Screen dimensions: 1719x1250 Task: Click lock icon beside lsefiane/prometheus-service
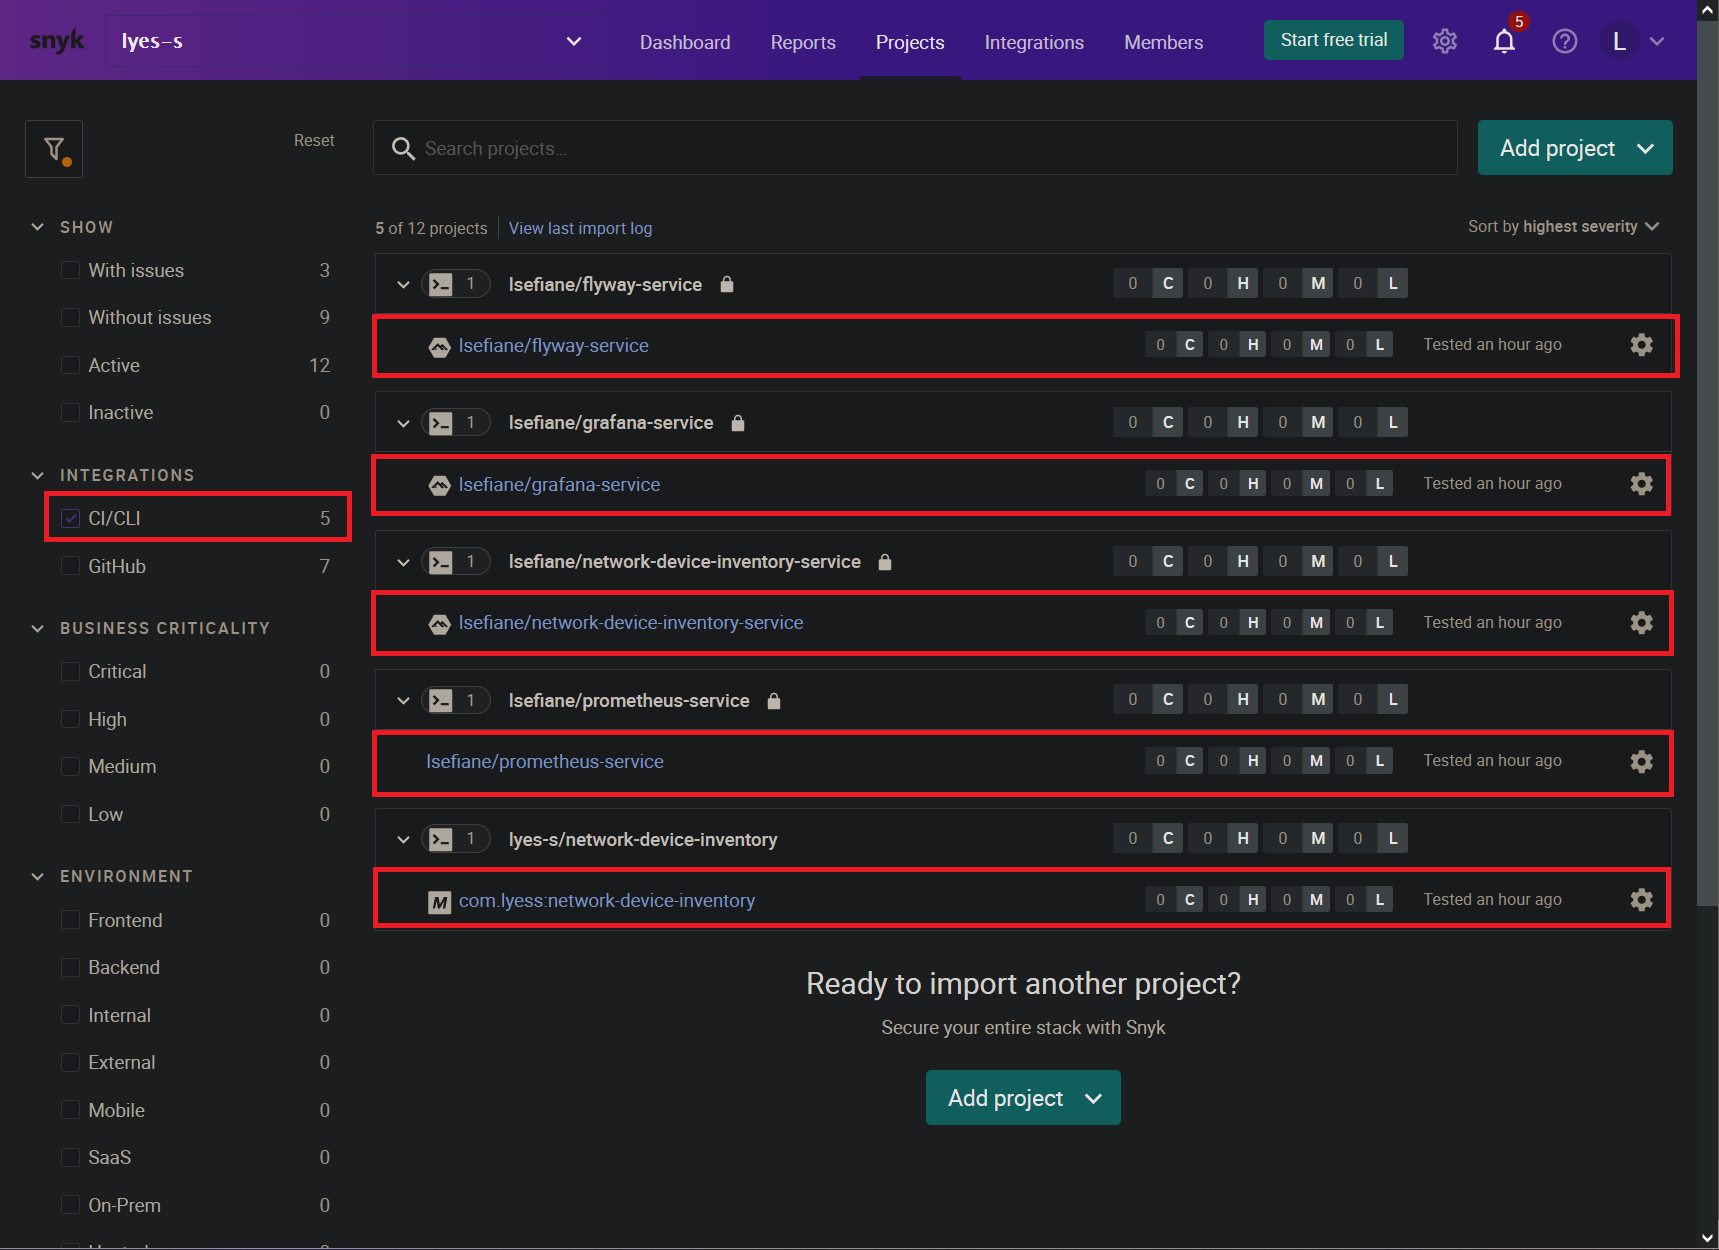773,701
